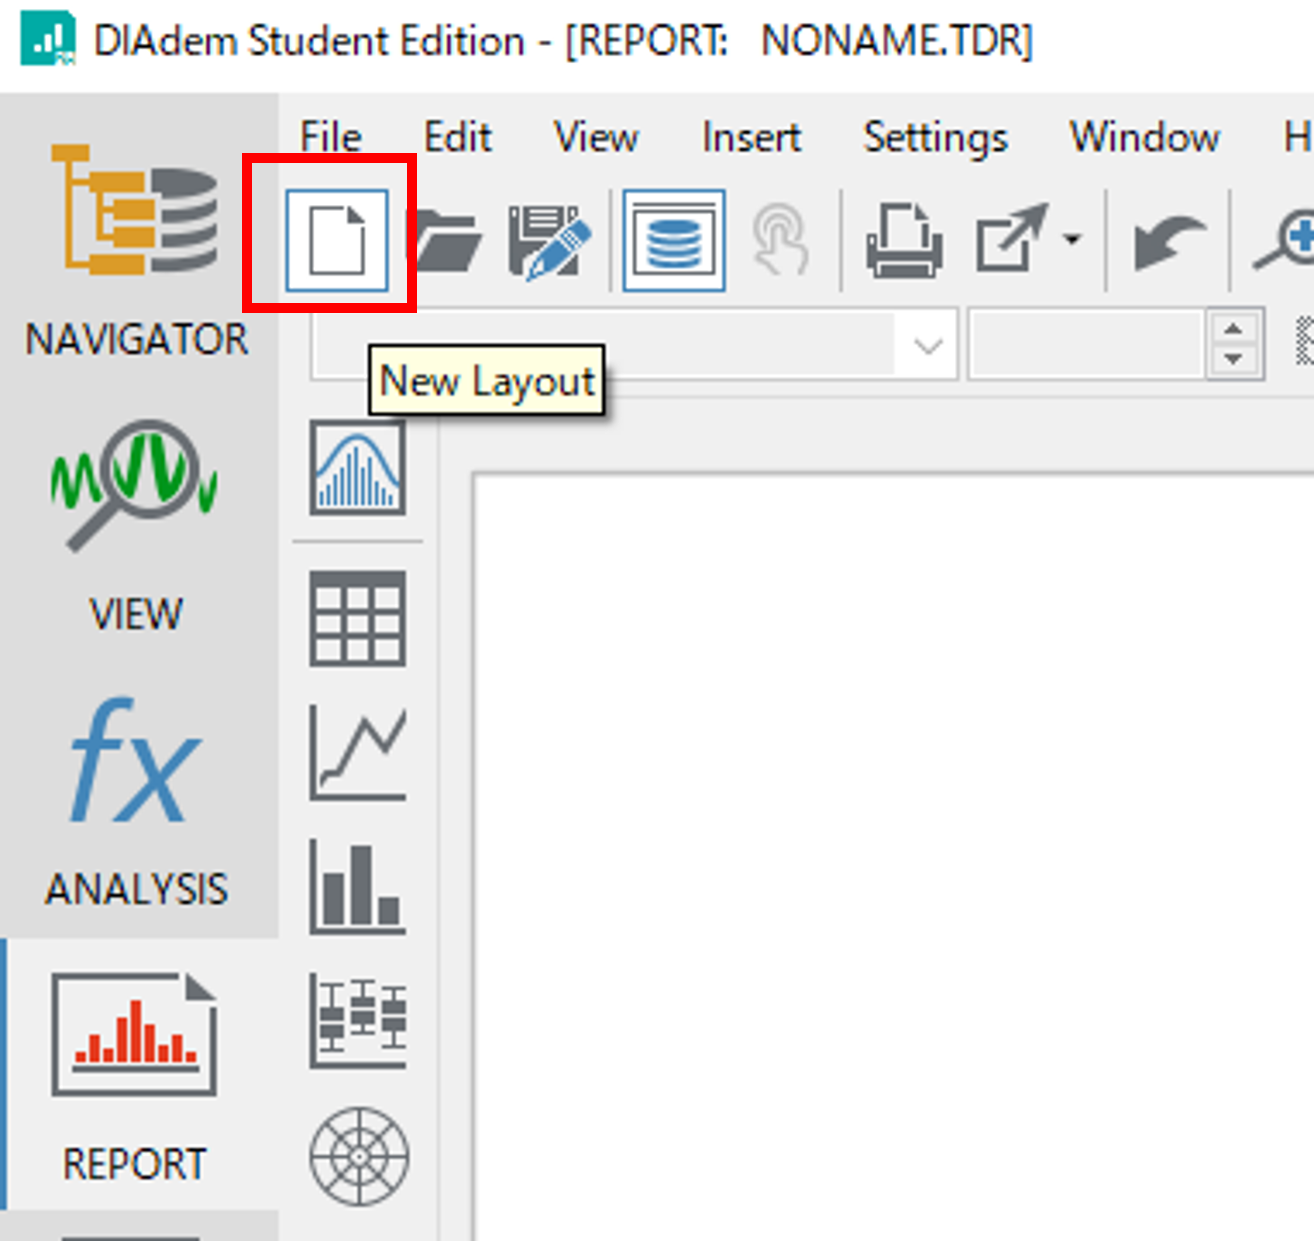Open the Settings menu
The height and width of the screenshot is (1241, 1314).
pyautogui.click(x=935, y=137)
